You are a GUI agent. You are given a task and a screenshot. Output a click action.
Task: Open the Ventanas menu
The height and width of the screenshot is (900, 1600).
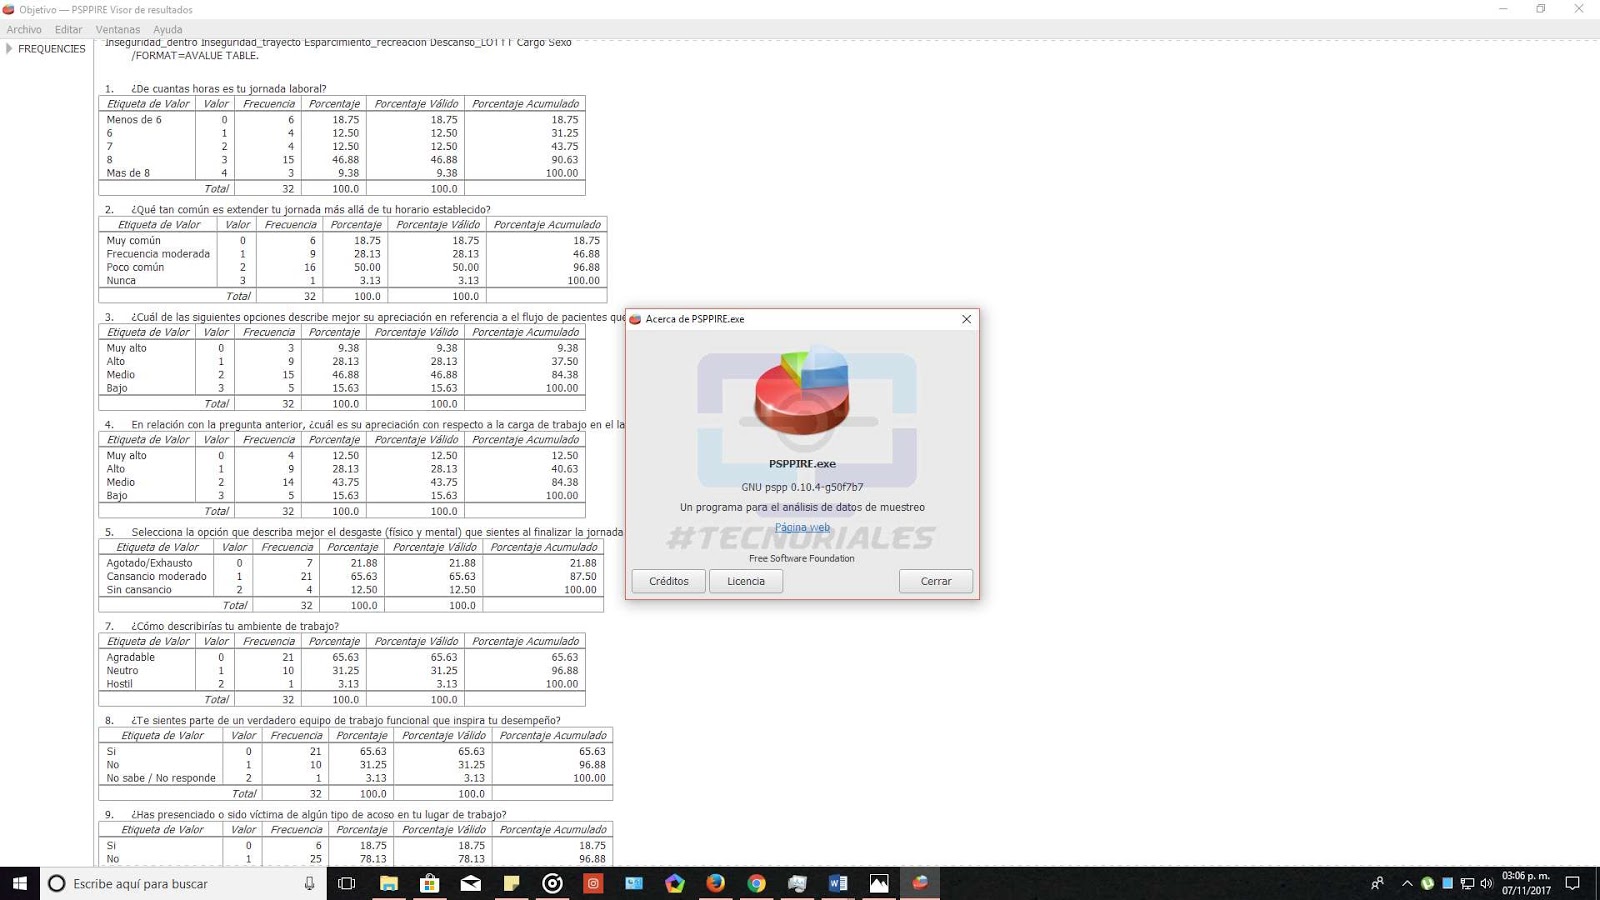(117, 29)
